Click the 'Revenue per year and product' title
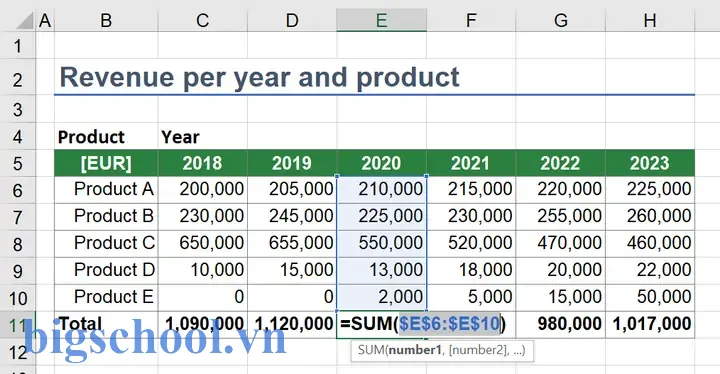 point(259,77)
